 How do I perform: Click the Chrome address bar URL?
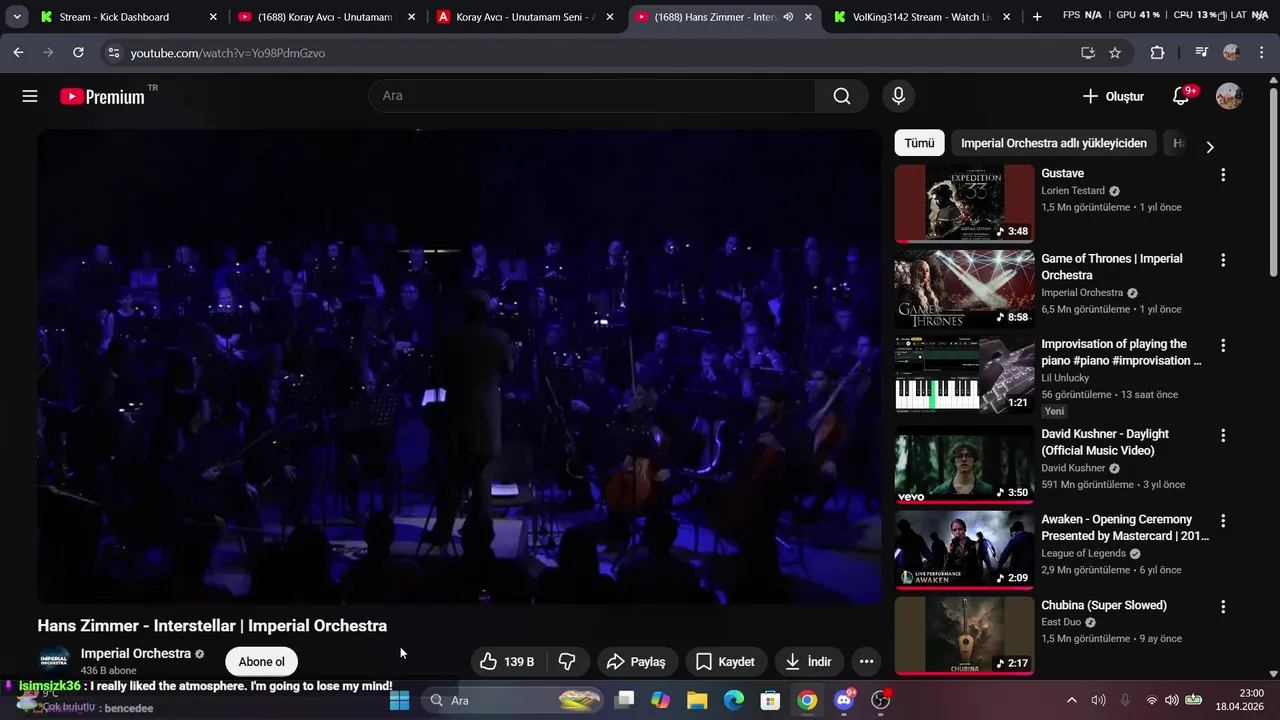[228, 53]
